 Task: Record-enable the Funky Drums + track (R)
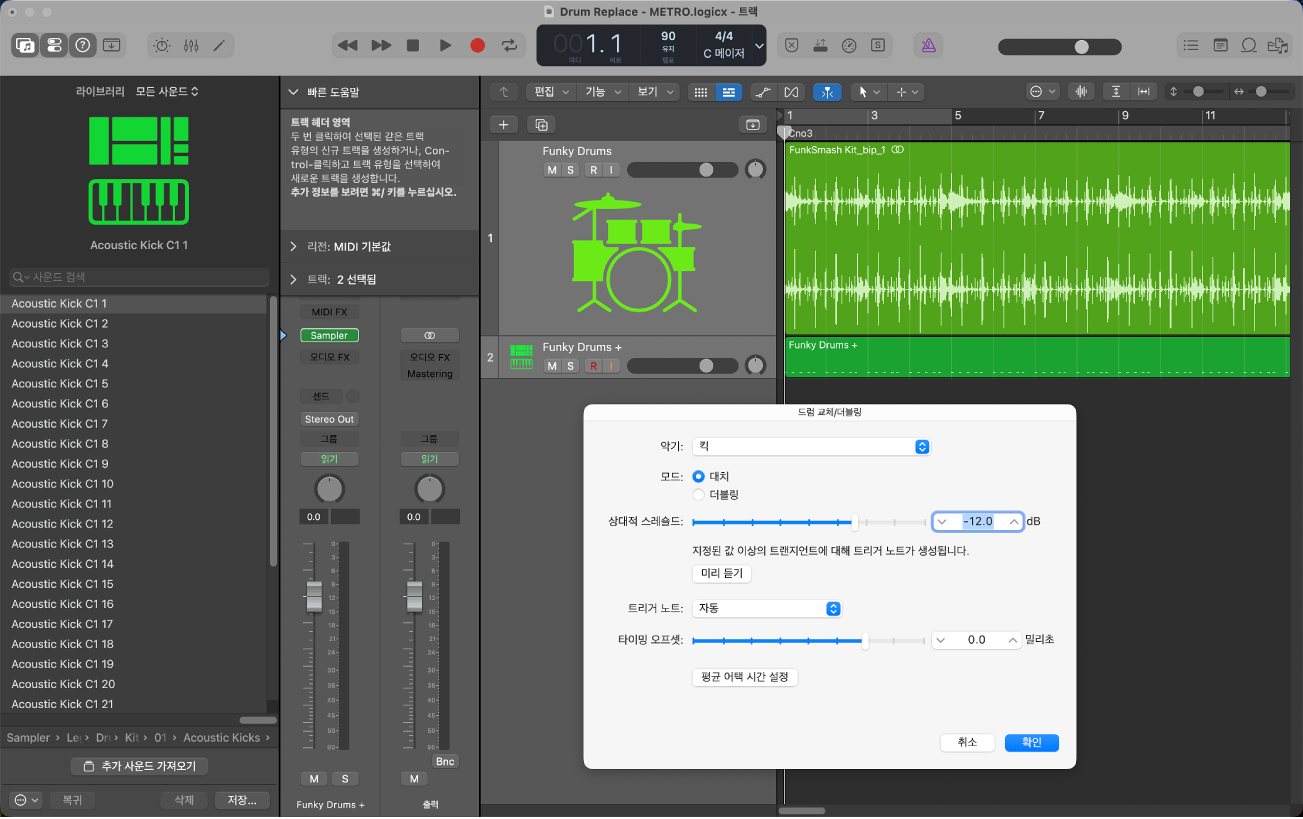[x=593, y=366]
